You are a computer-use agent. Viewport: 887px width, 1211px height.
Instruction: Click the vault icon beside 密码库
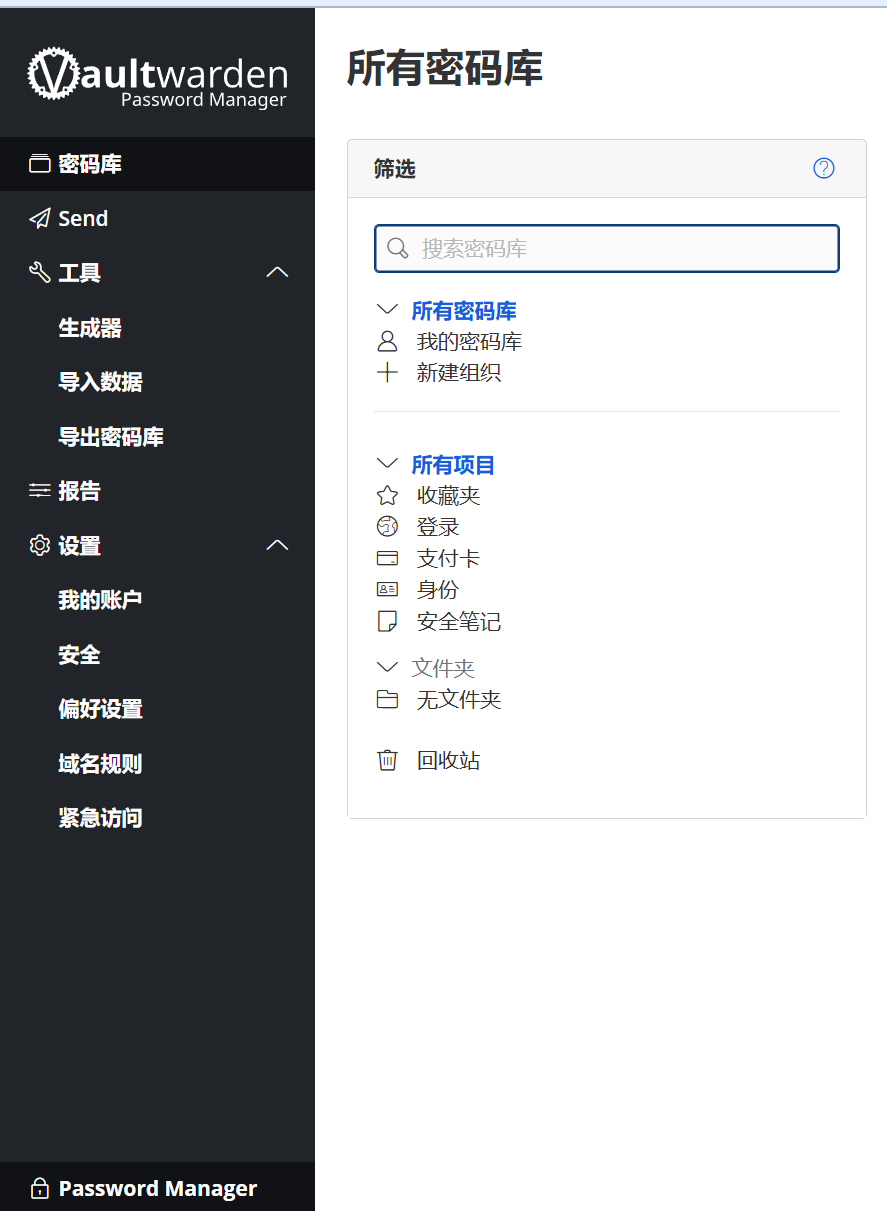[x=39, y=164]
